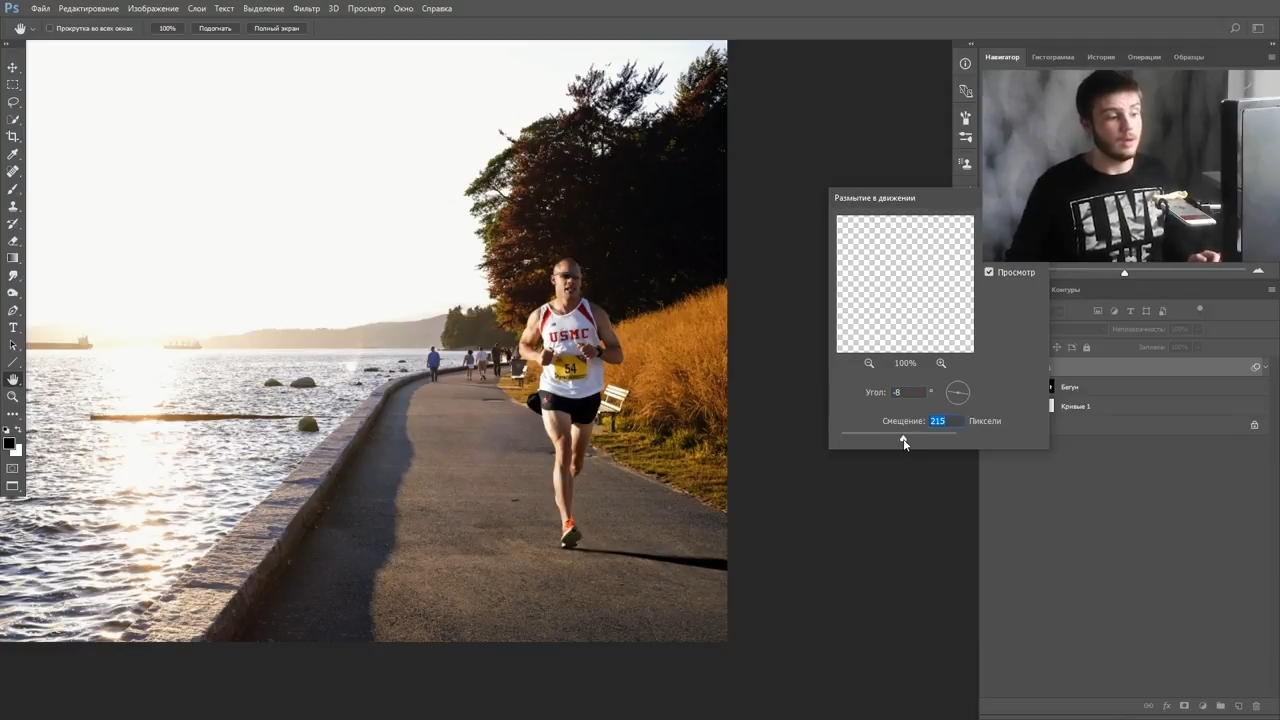The width and height of the screenshot is (1280, 720).
Task: Open the Образцы tab
Action: point(1189,57)
